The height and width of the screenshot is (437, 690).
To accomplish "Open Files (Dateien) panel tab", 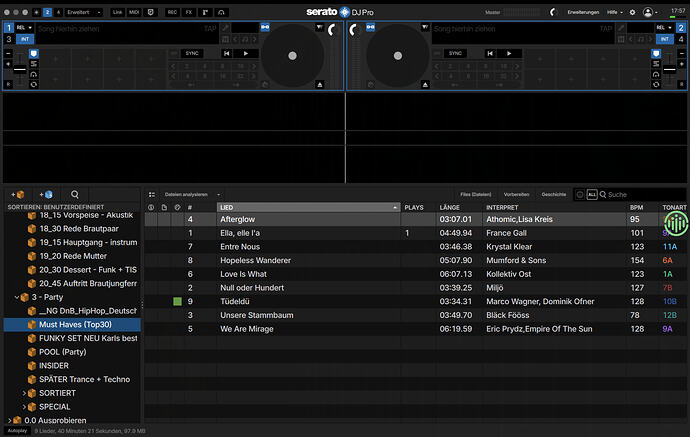I will 475,195.
